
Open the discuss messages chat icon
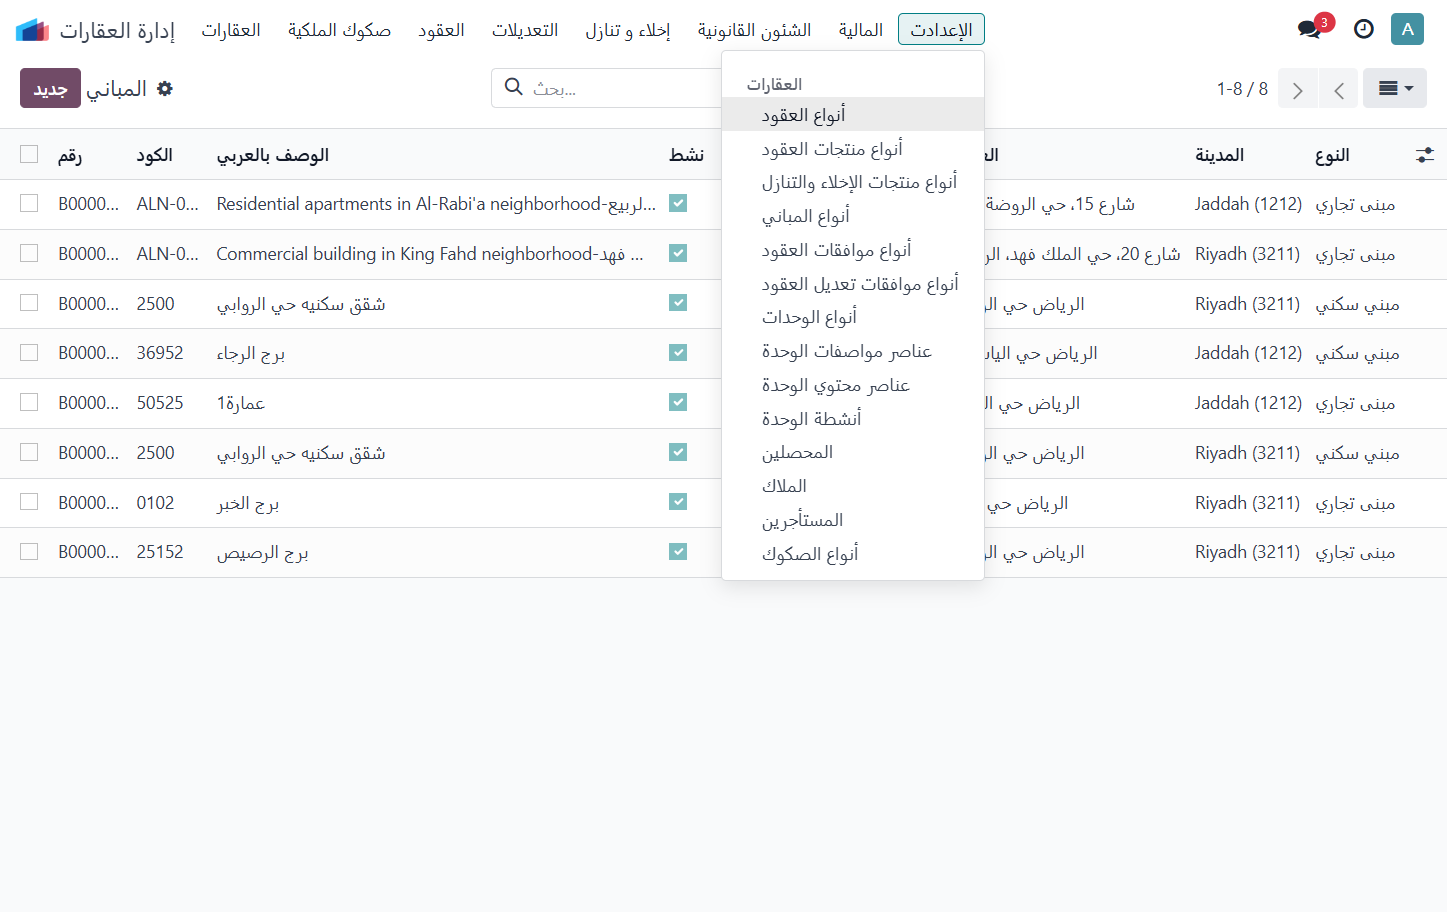tap(1310, 29)
